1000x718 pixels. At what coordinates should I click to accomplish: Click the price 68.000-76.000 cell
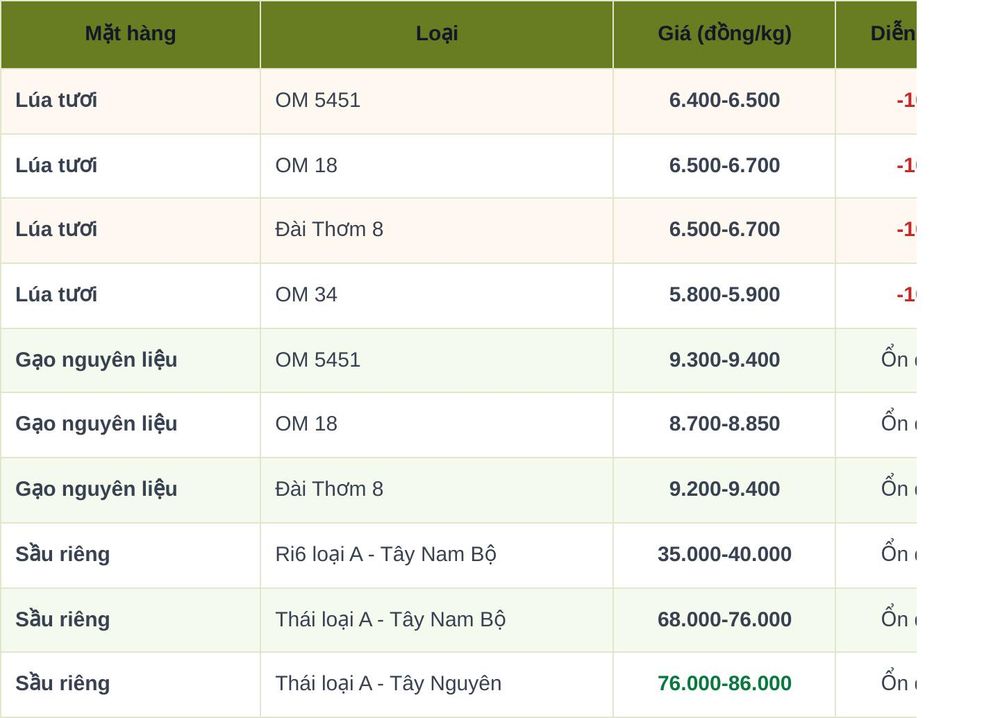(x=724, y=619)
